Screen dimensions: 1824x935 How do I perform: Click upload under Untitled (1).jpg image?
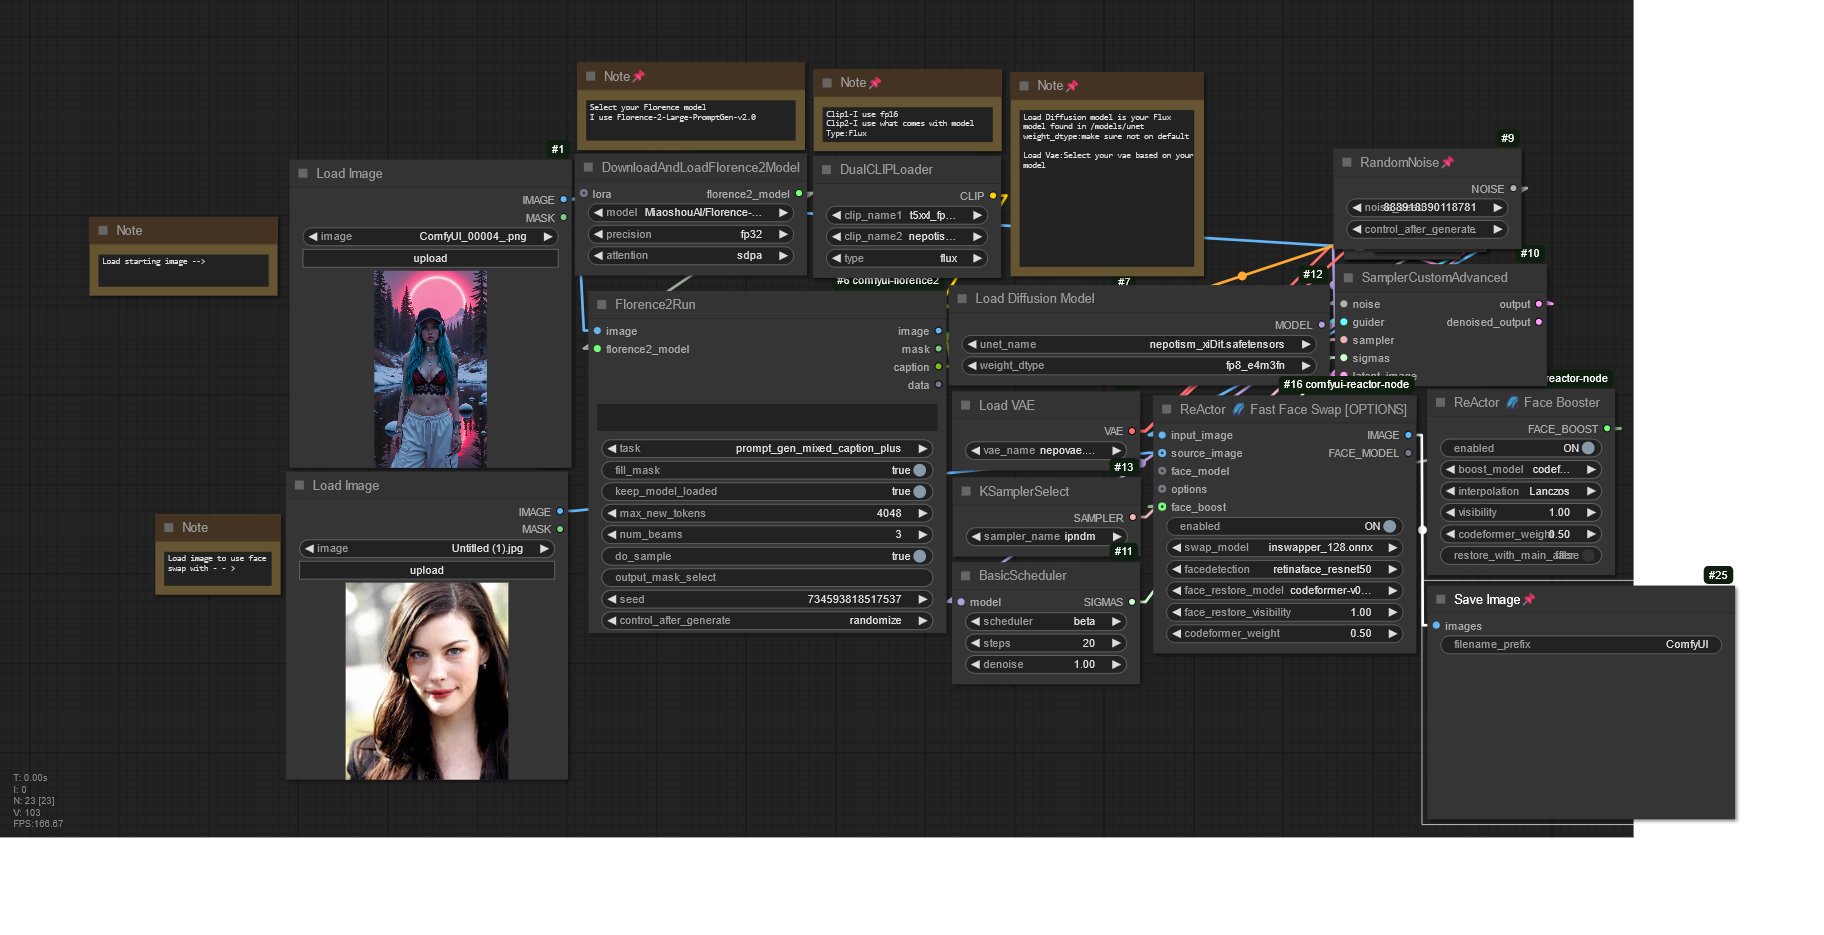pos(427,571)
